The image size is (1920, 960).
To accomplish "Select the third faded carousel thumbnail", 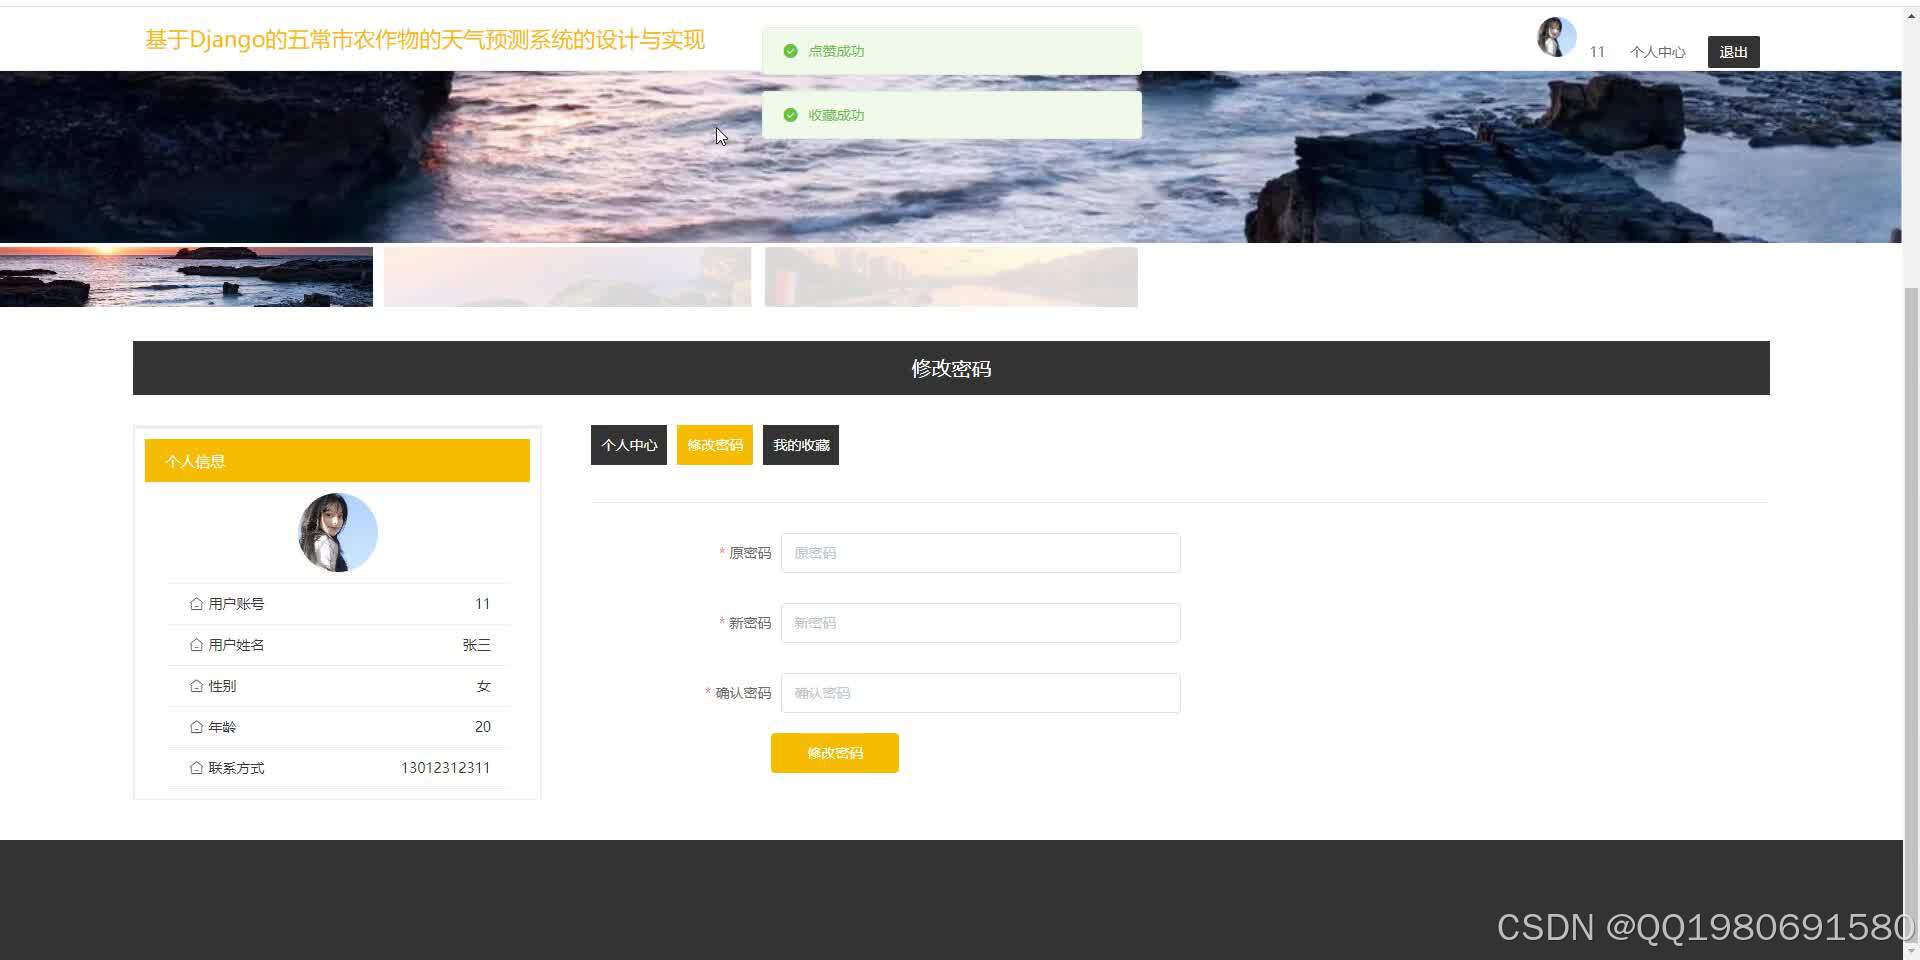I will 951,277.
